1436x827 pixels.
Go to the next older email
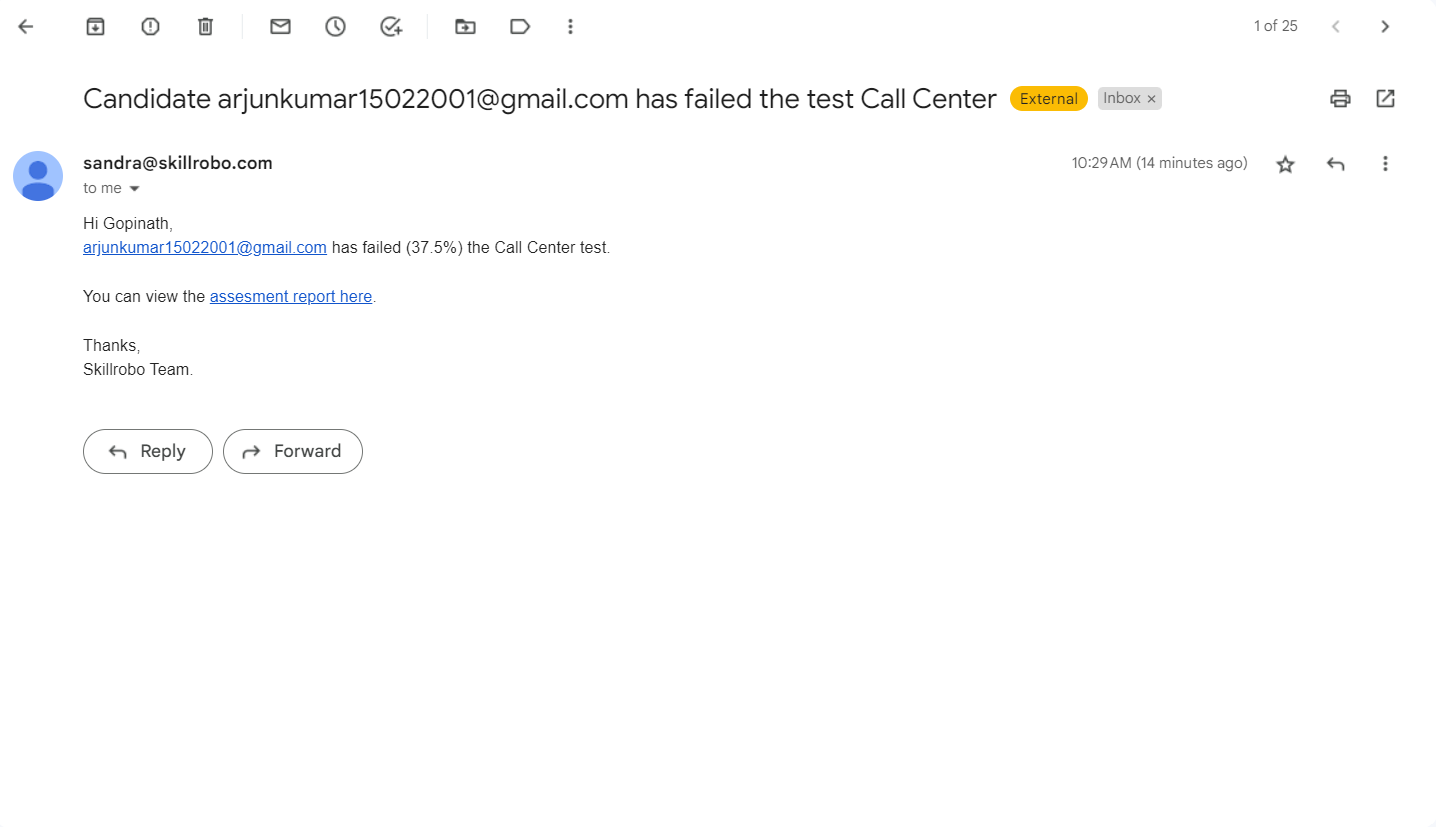pyautogui.click(x=1385, y=27)
